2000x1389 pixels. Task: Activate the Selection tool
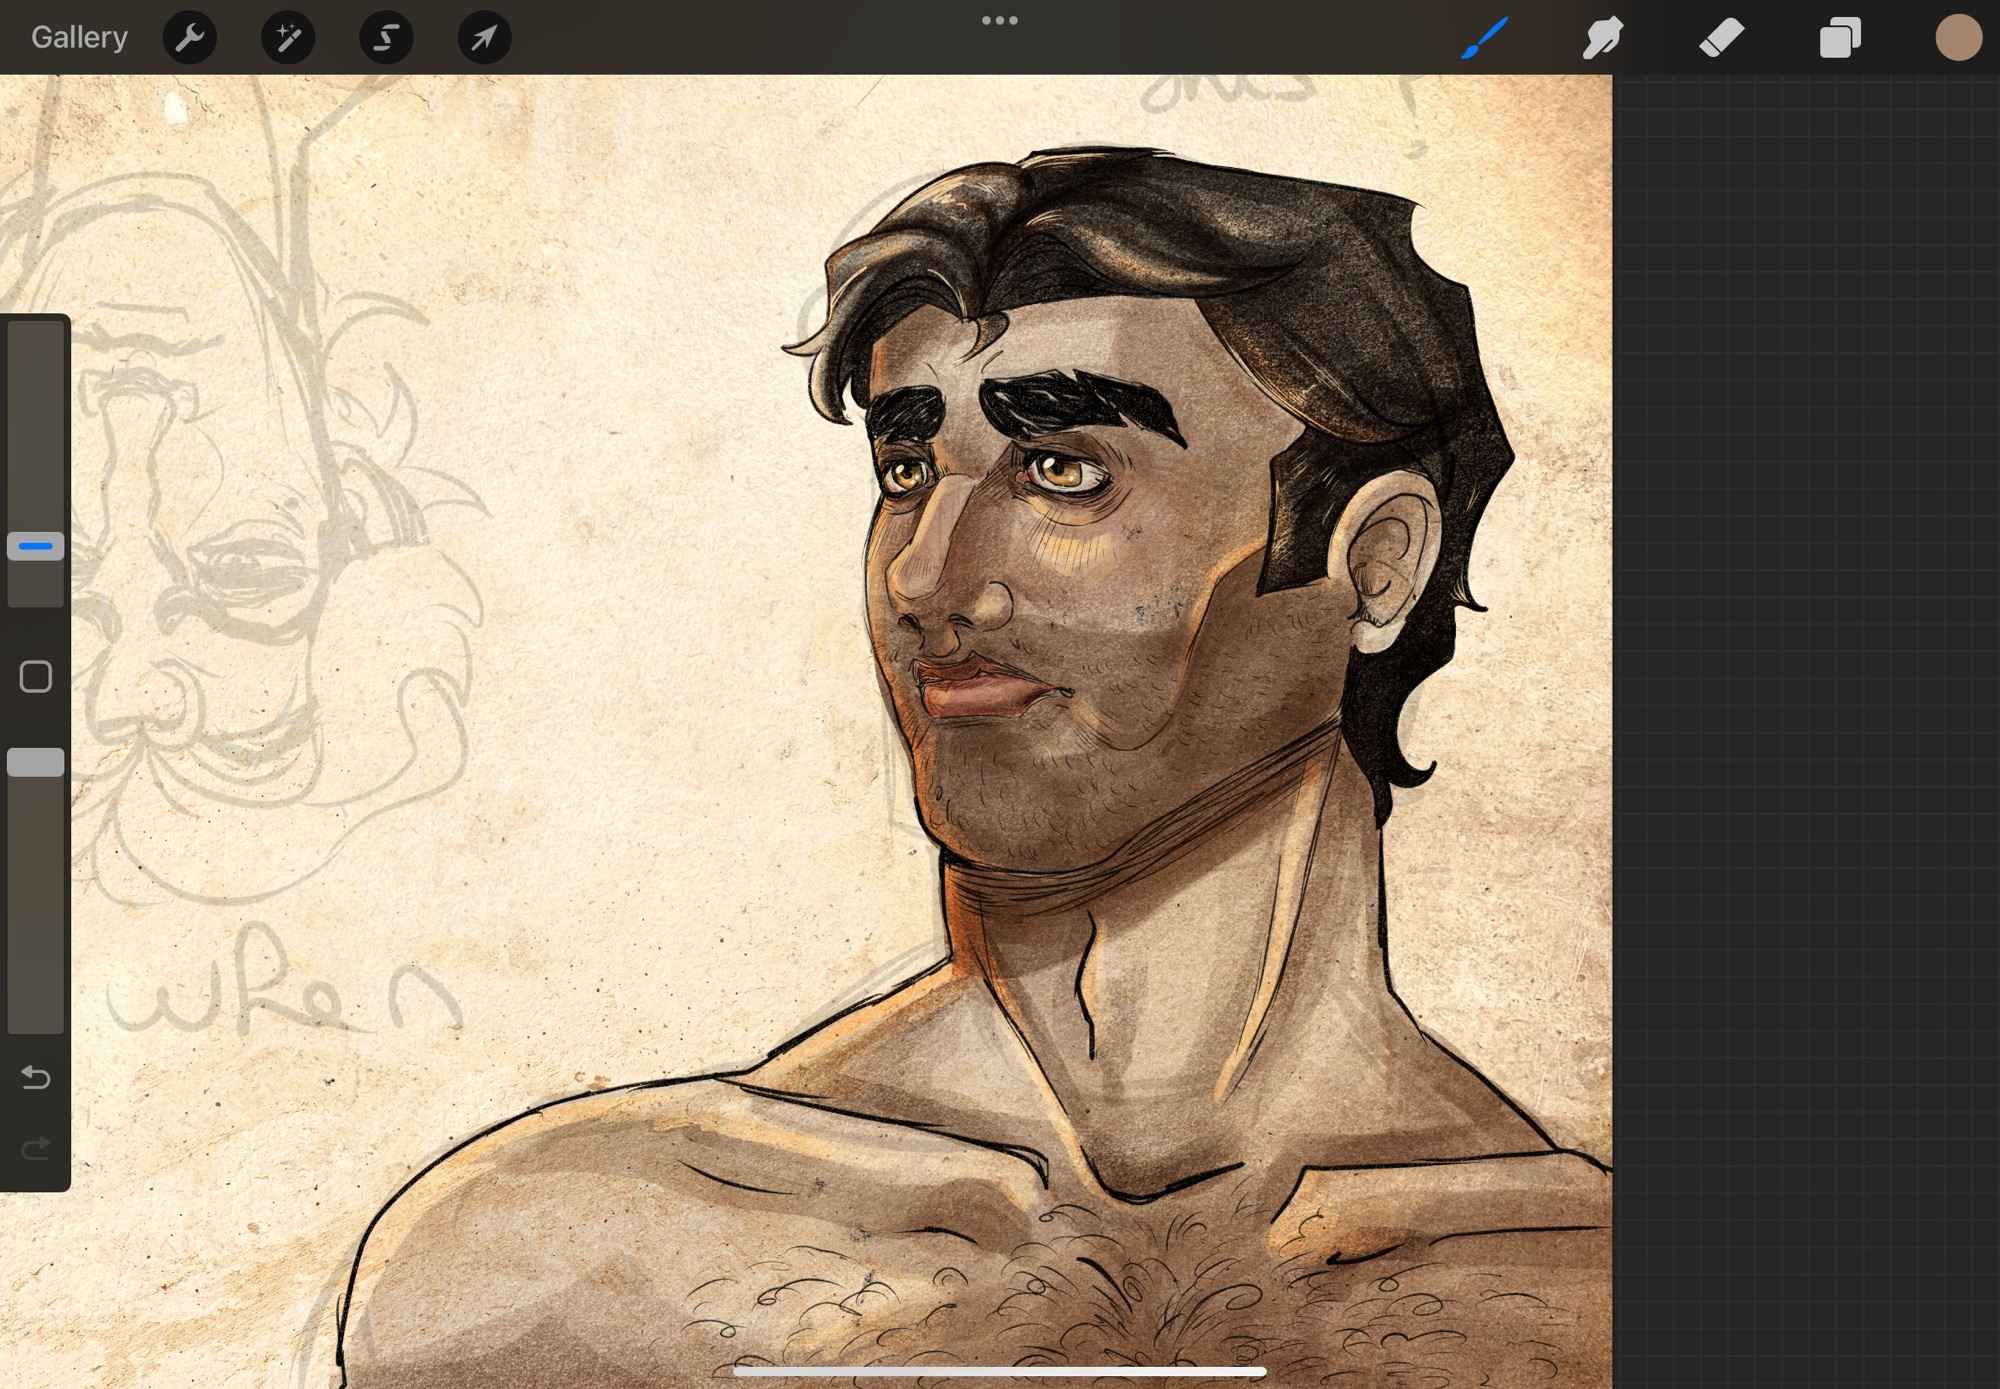(386, 37)
